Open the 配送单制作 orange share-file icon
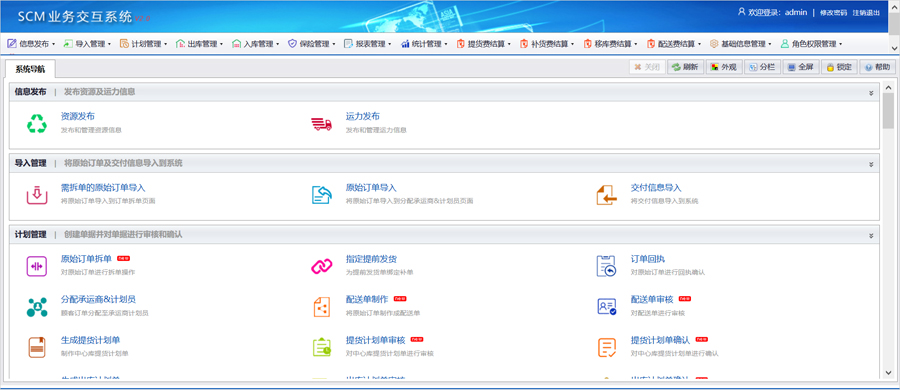 (x=321, y=307)
